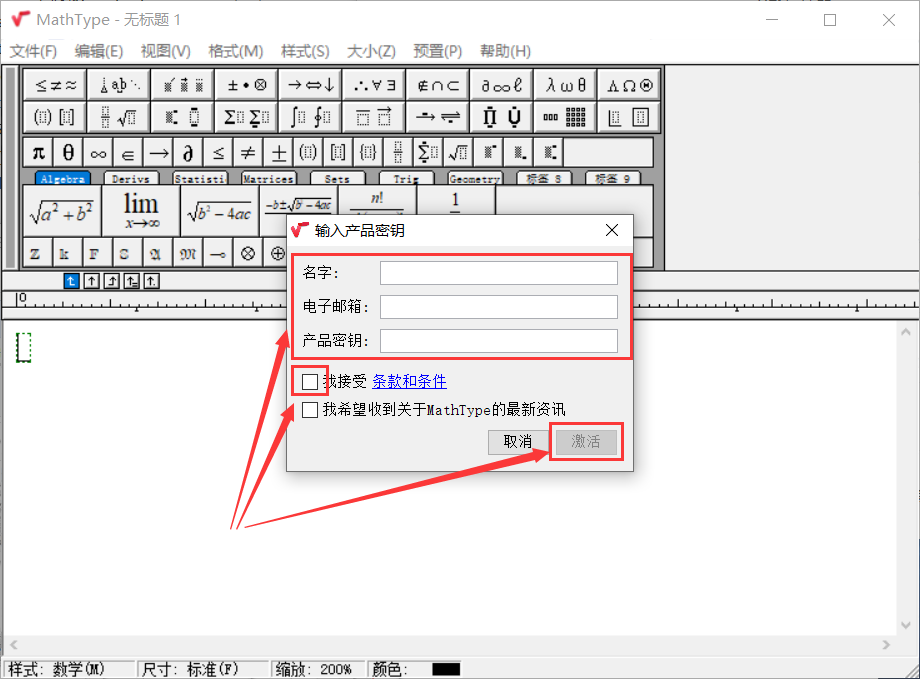Screen dimensions: 920x679
Task: Open the lowercase Greek palette (λωθ)
Action: tap(566, 86)
